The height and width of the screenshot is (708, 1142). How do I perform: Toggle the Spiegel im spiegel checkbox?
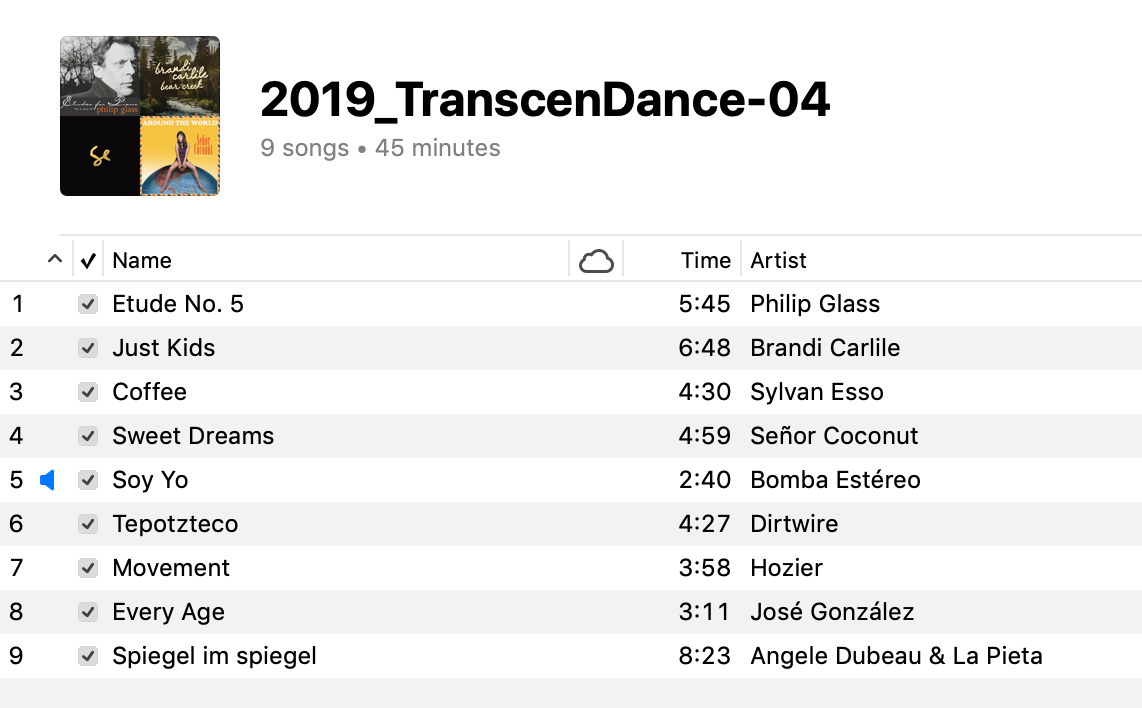click(88, 656)
